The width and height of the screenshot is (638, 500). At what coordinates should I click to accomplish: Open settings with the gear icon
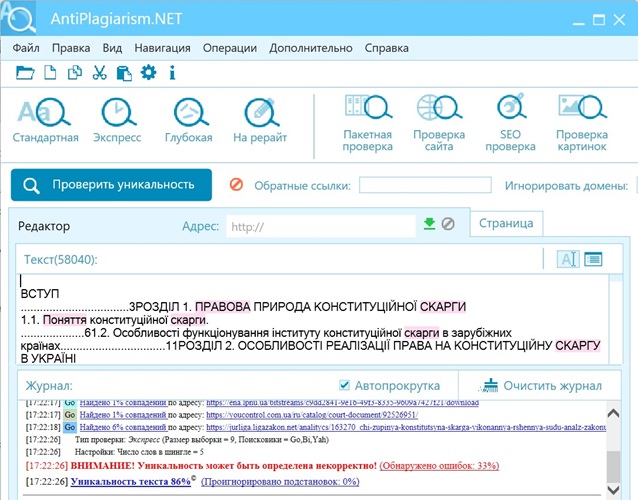[x=148, y=72]
